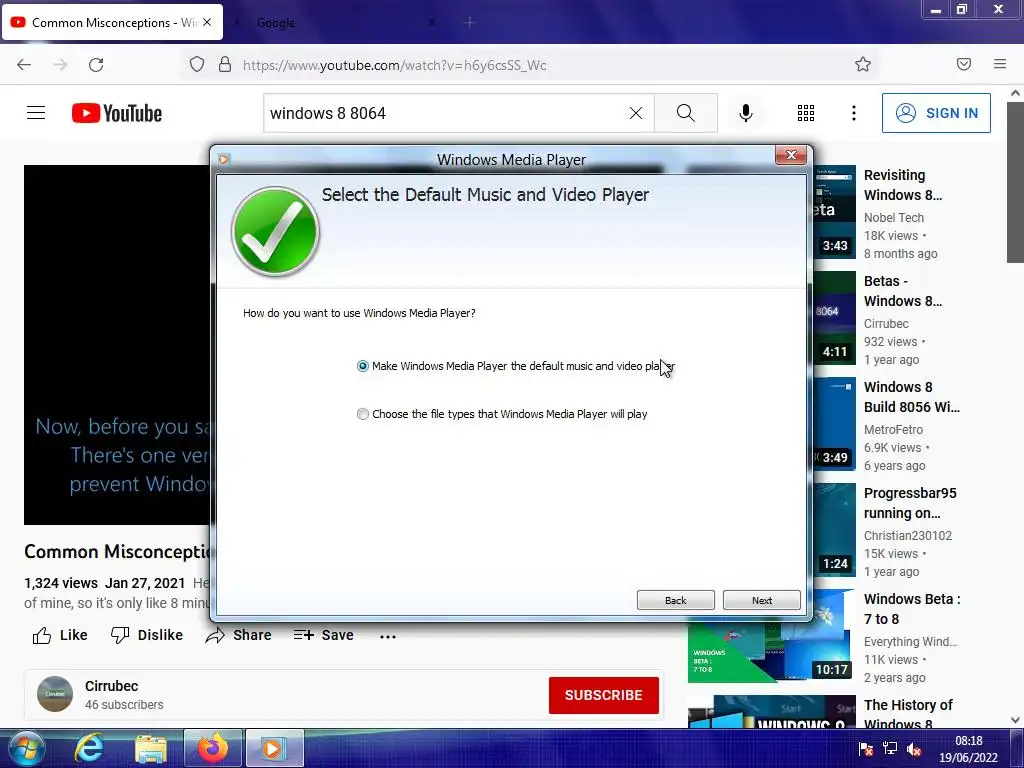Open Firefox tracking protection shield
This screenshot has height=768, width=1024.
pyautogui.click(x=197, y=64)
